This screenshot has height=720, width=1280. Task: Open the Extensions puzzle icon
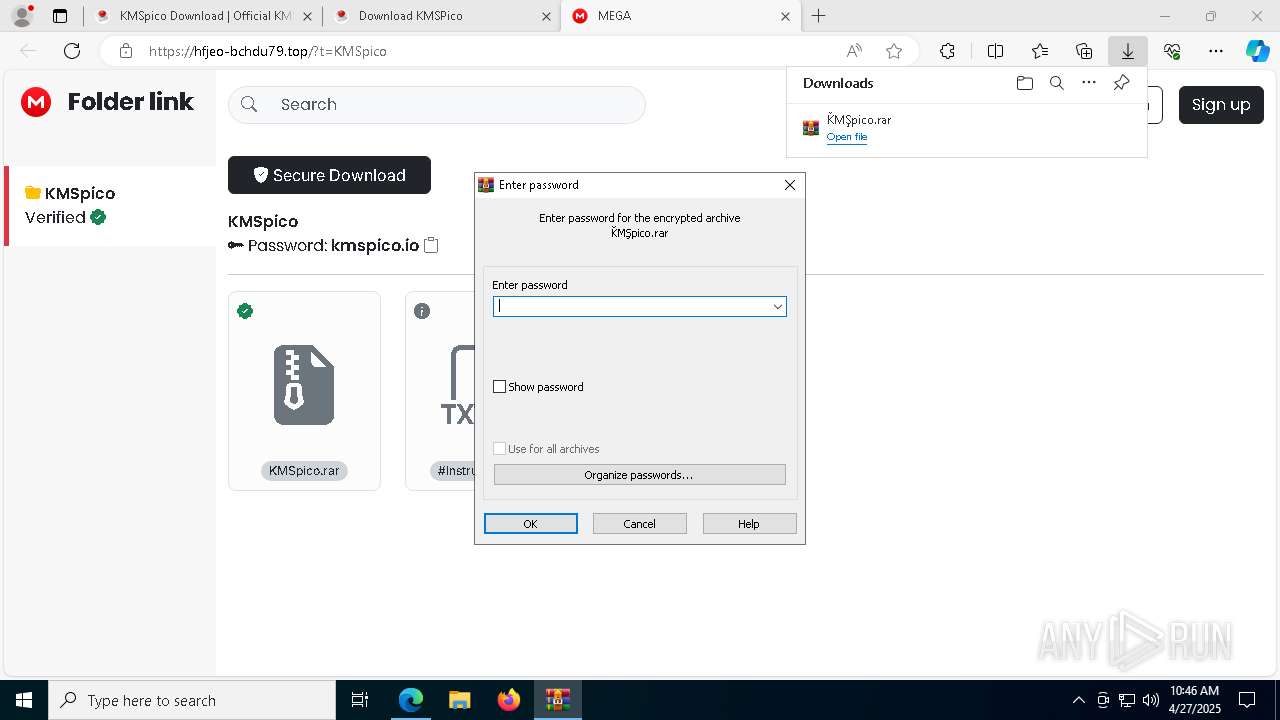click(x=947, y=51)
